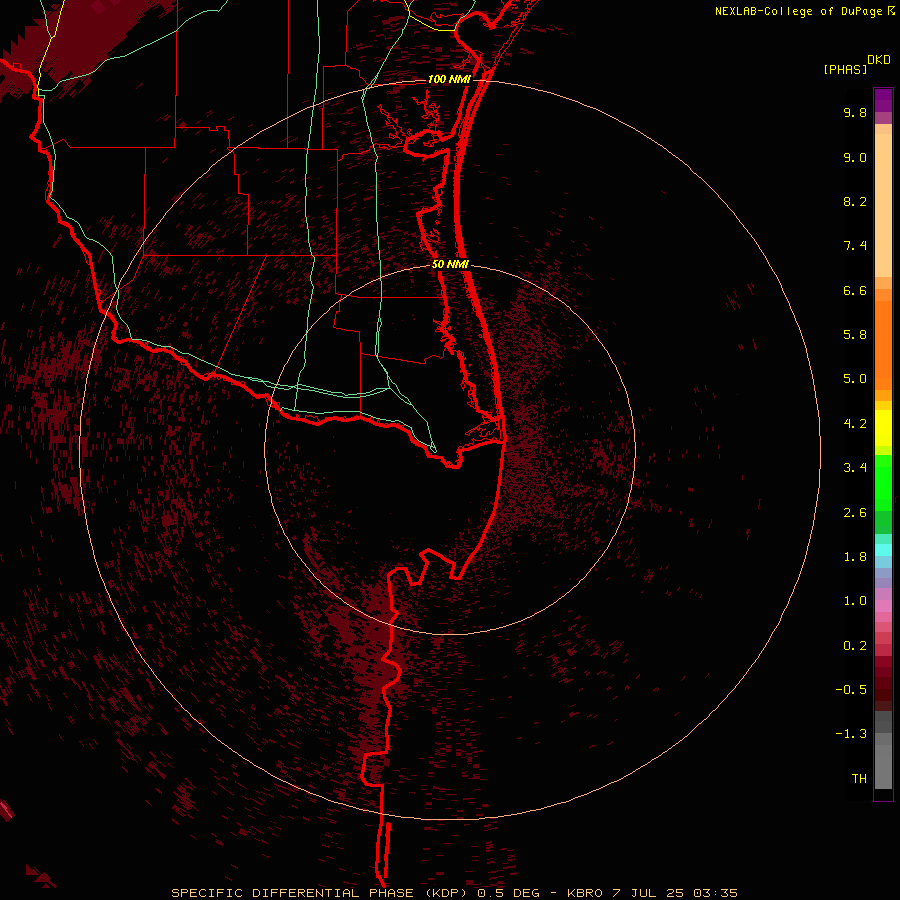Click the 03:35 timestamp in the caption

[x=715, y=893]
